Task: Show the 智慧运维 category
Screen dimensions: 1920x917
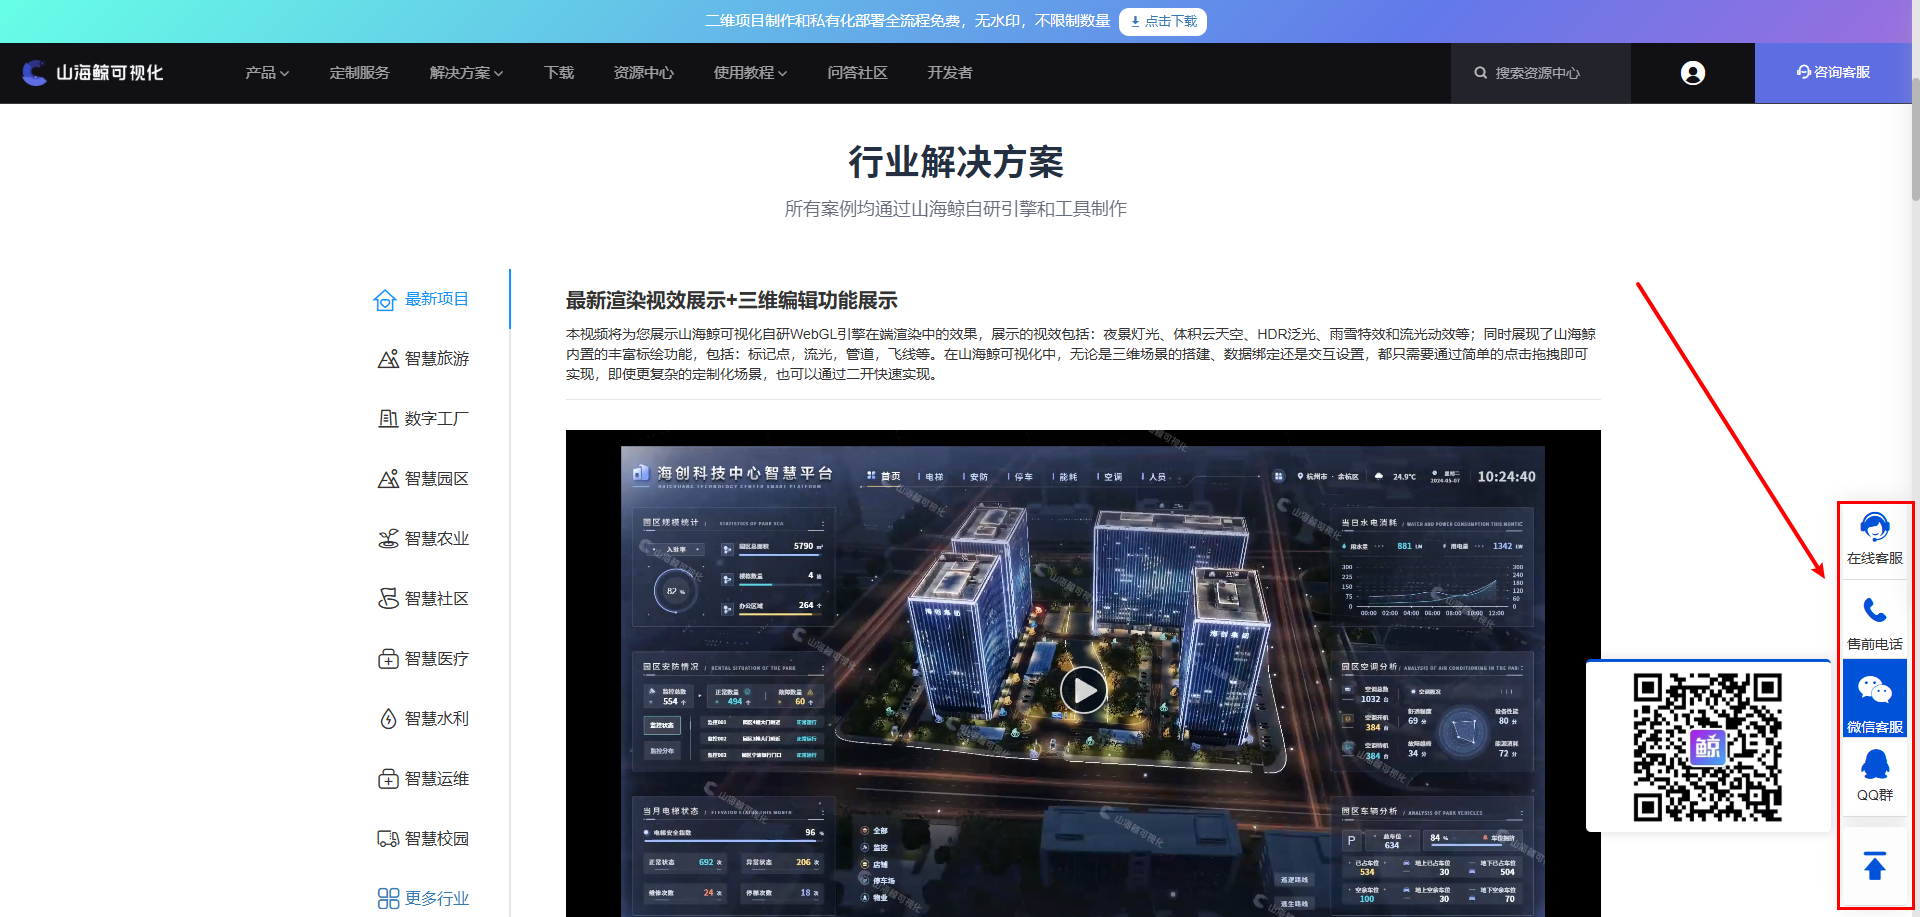Action: click(x=424, y=779)
